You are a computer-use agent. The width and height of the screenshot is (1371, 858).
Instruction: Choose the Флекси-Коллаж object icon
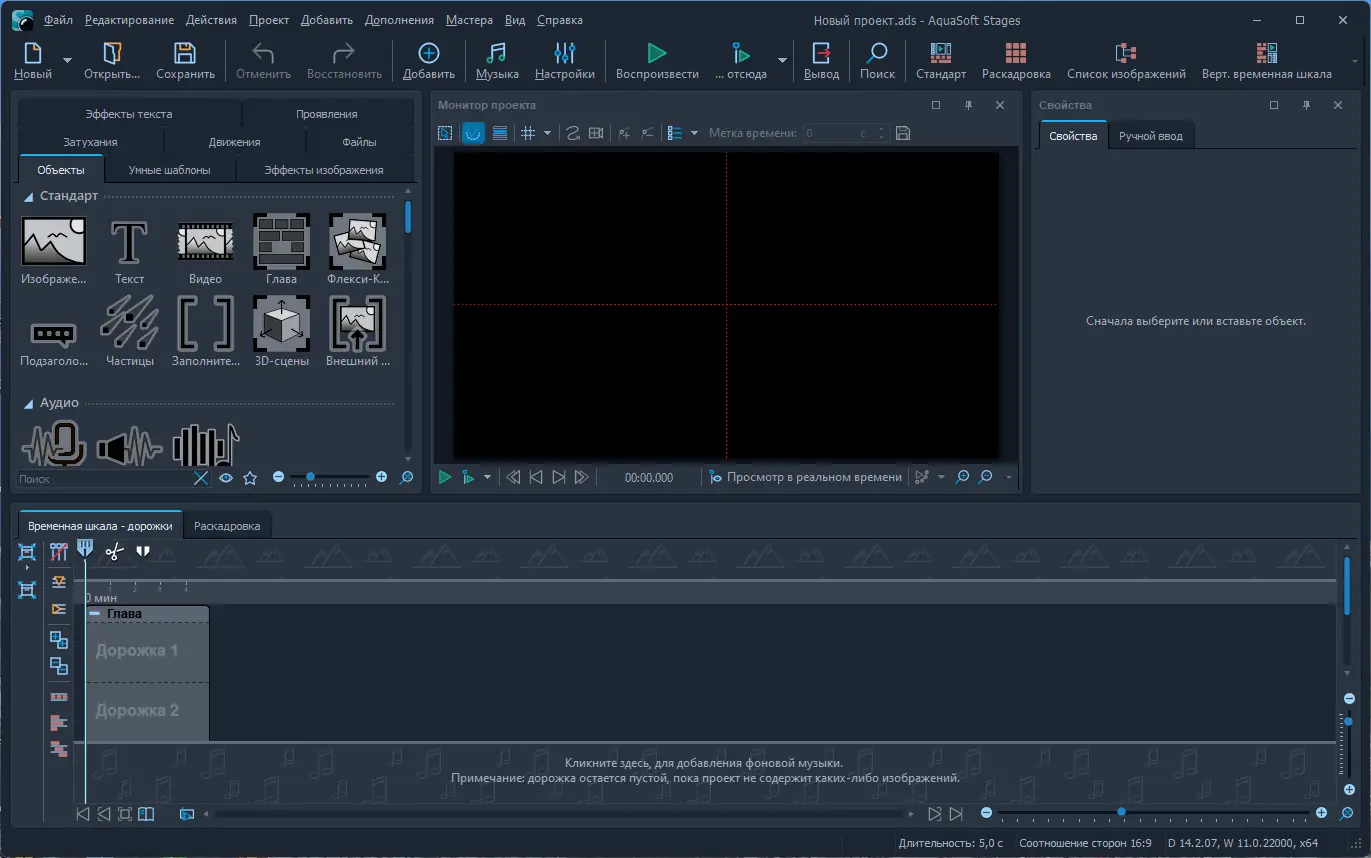tap(357, 242)
